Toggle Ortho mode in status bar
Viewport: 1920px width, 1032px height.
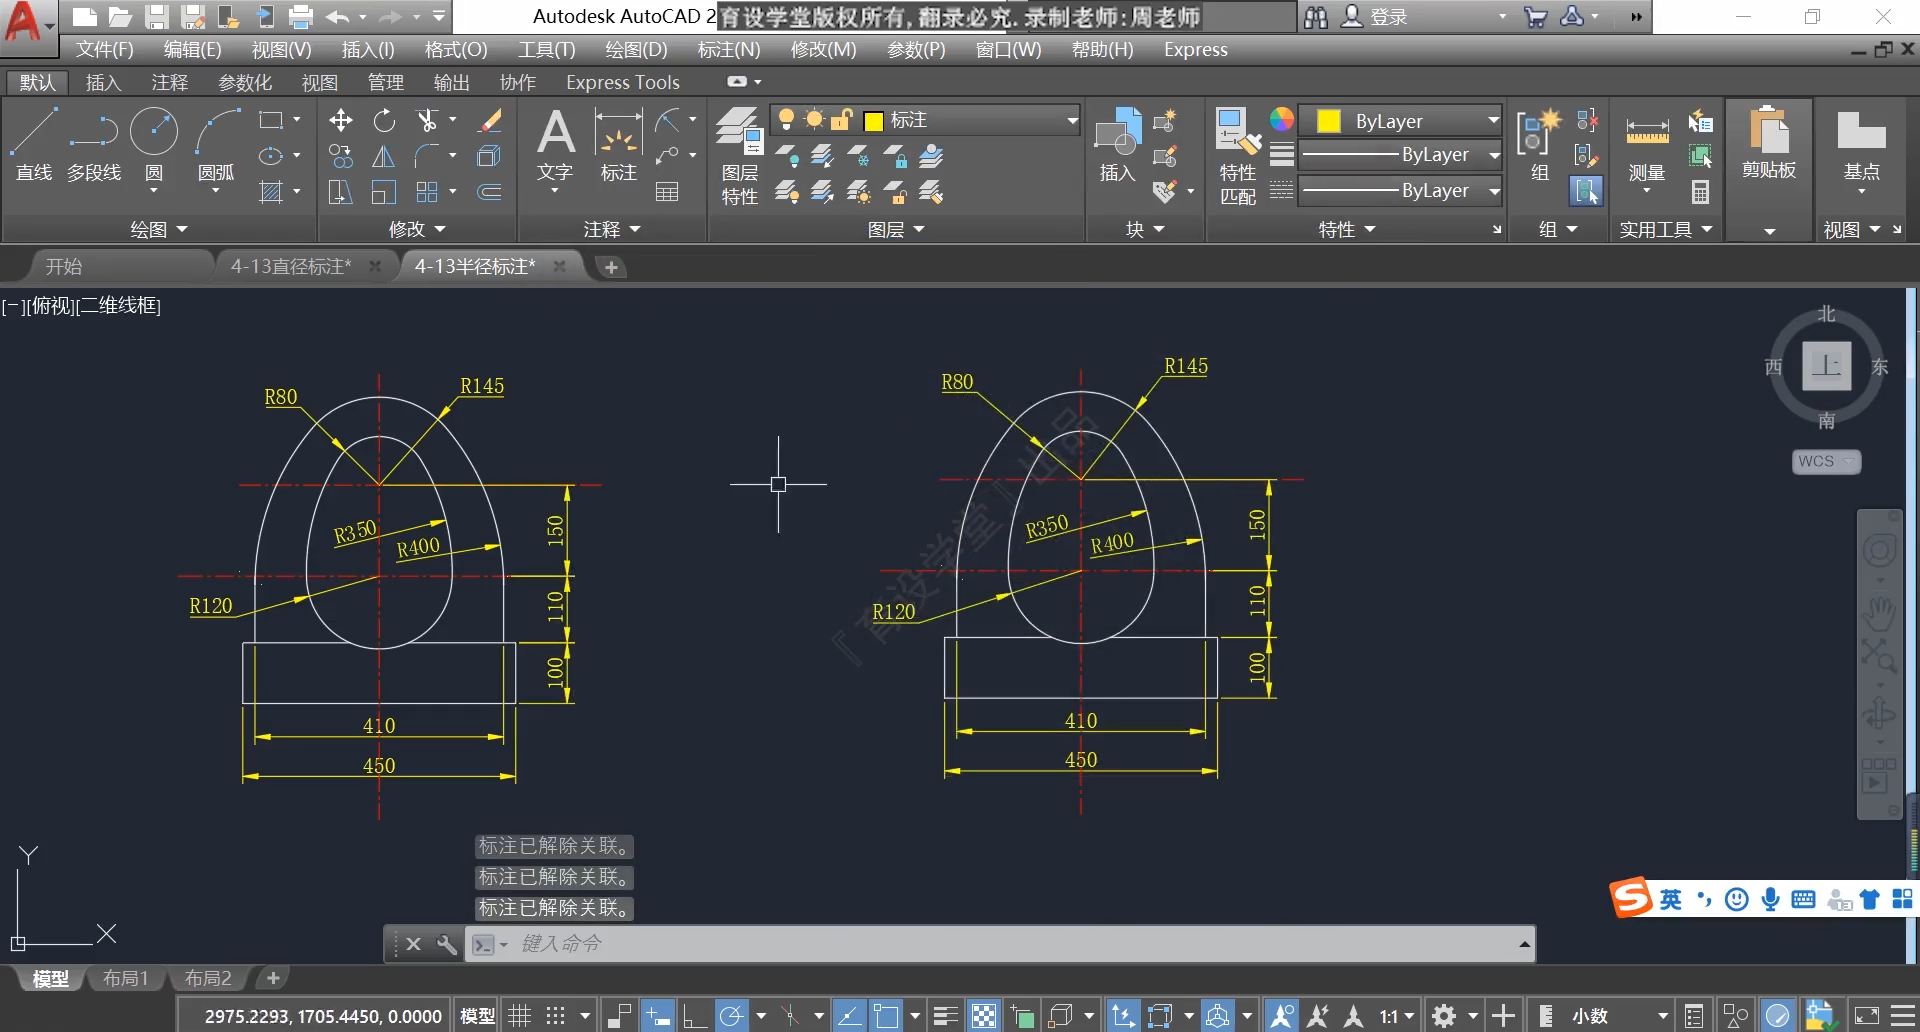click(694, 1016)
